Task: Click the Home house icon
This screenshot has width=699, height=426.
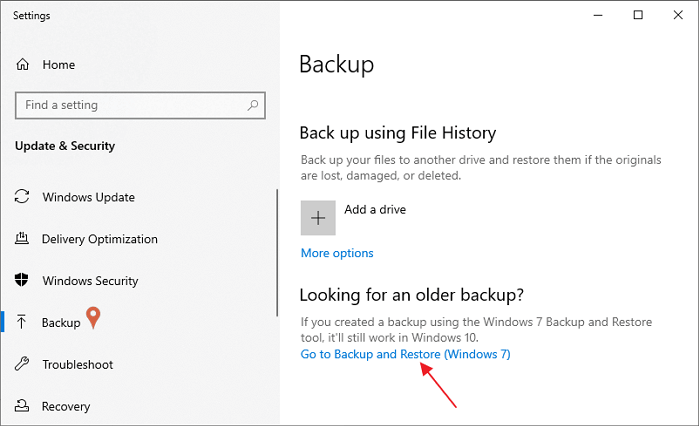Action: 23,65
